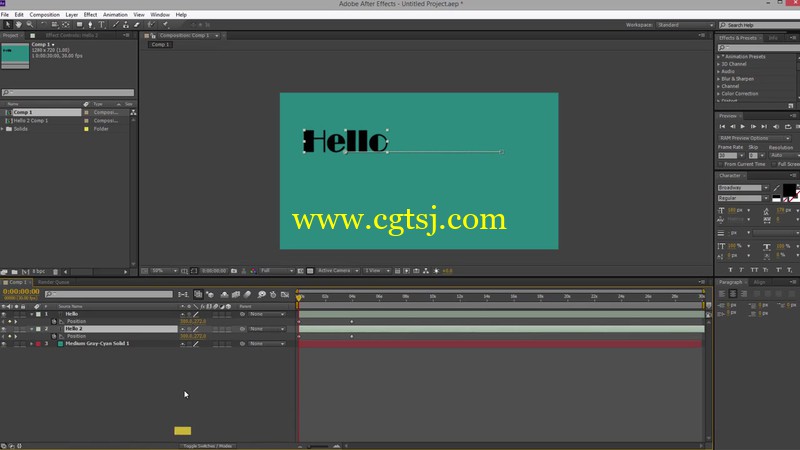Select the Unified Camera tool
The image size is (800, 450).
(54, 24)
